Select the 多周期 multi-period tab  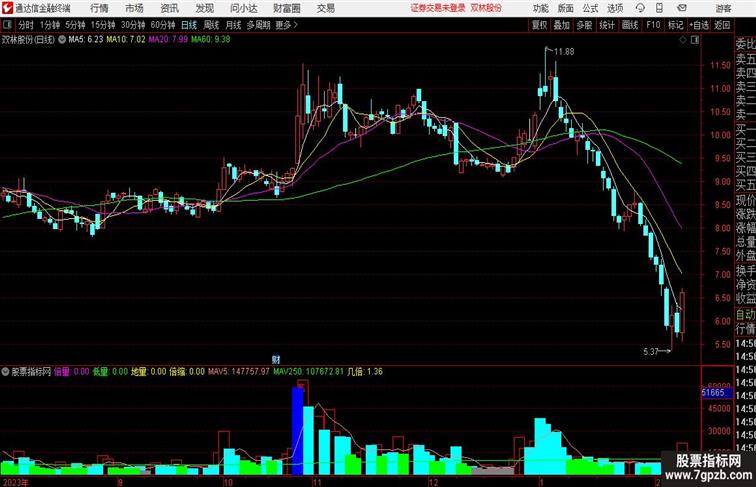(258, 25)
